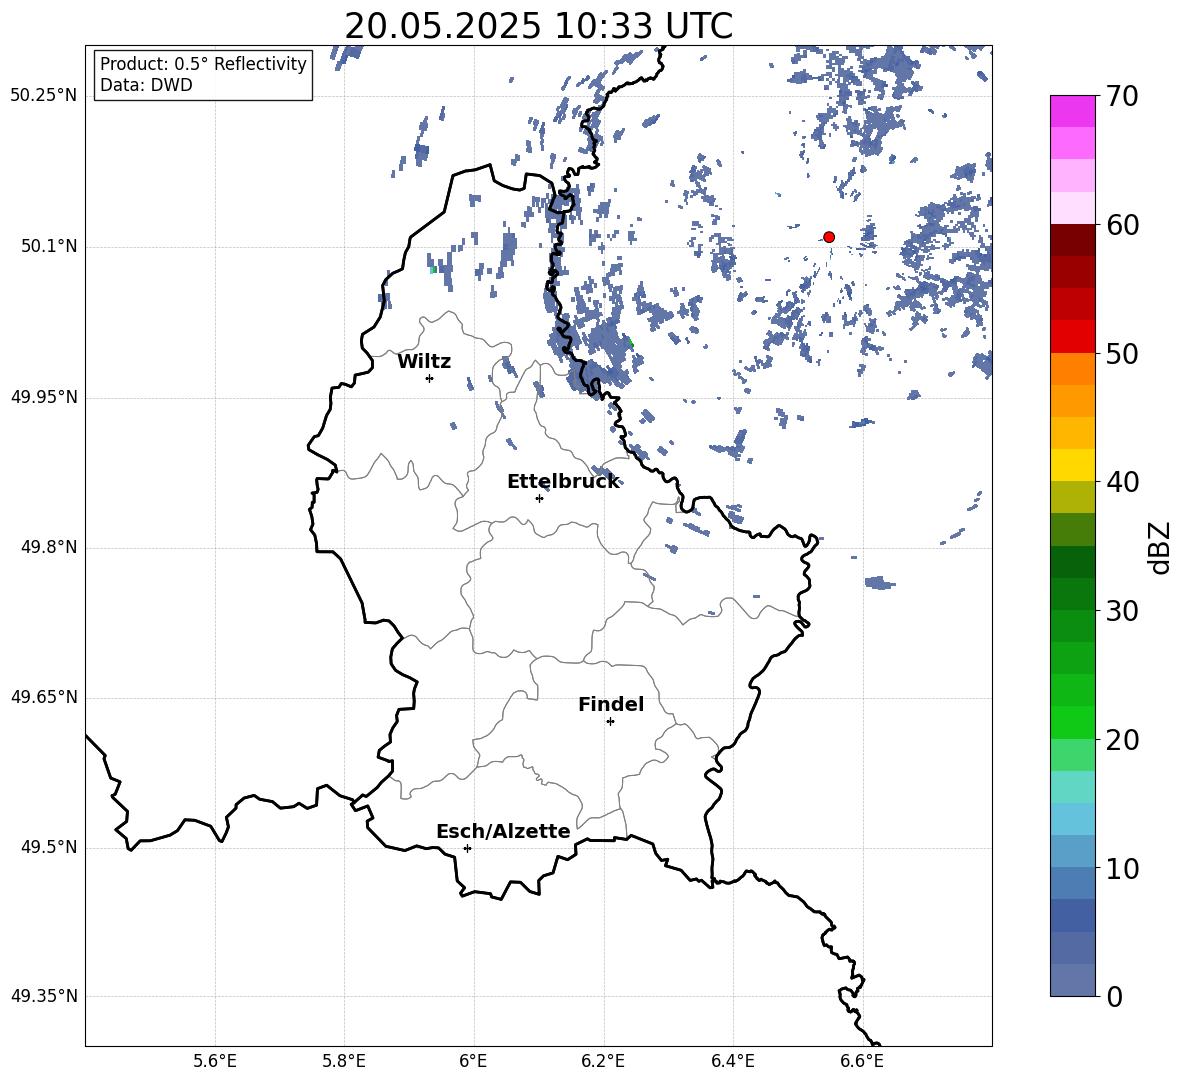Viewport: 1184px width, 1081px height.
Task: Click the Esch/Alzette city label
Action: (x=503, y=831)
